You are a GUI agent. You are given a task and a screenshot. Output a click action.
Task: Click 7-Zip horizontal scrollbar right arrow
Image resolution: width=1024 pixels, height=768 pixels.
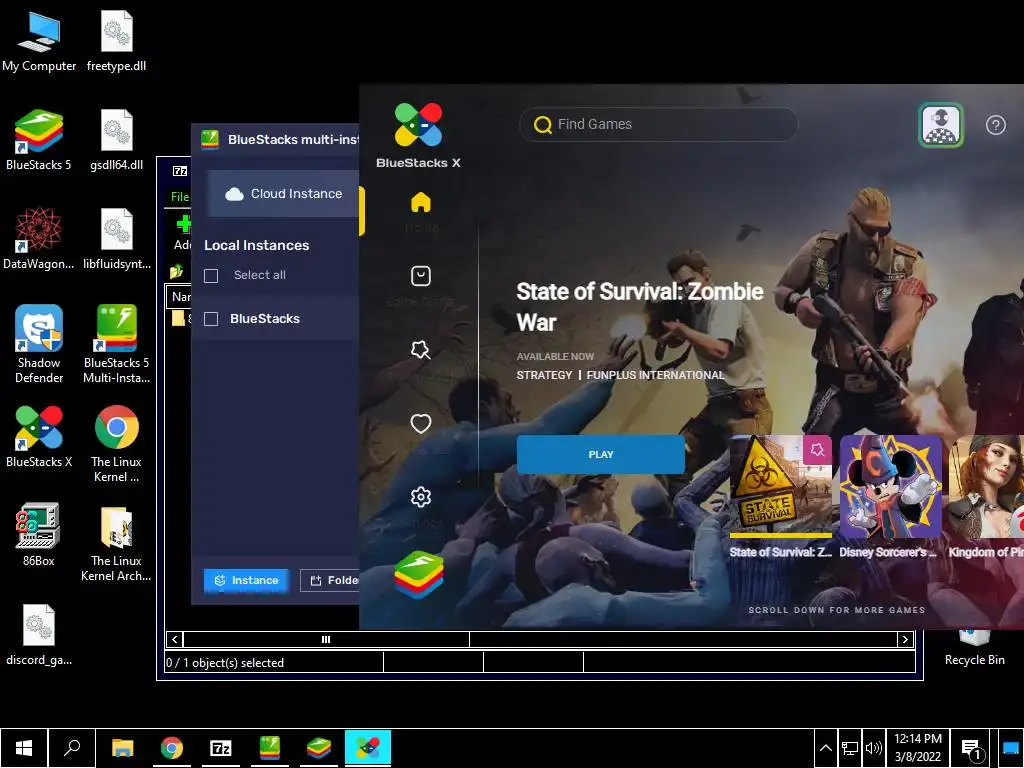coord(905,639)
